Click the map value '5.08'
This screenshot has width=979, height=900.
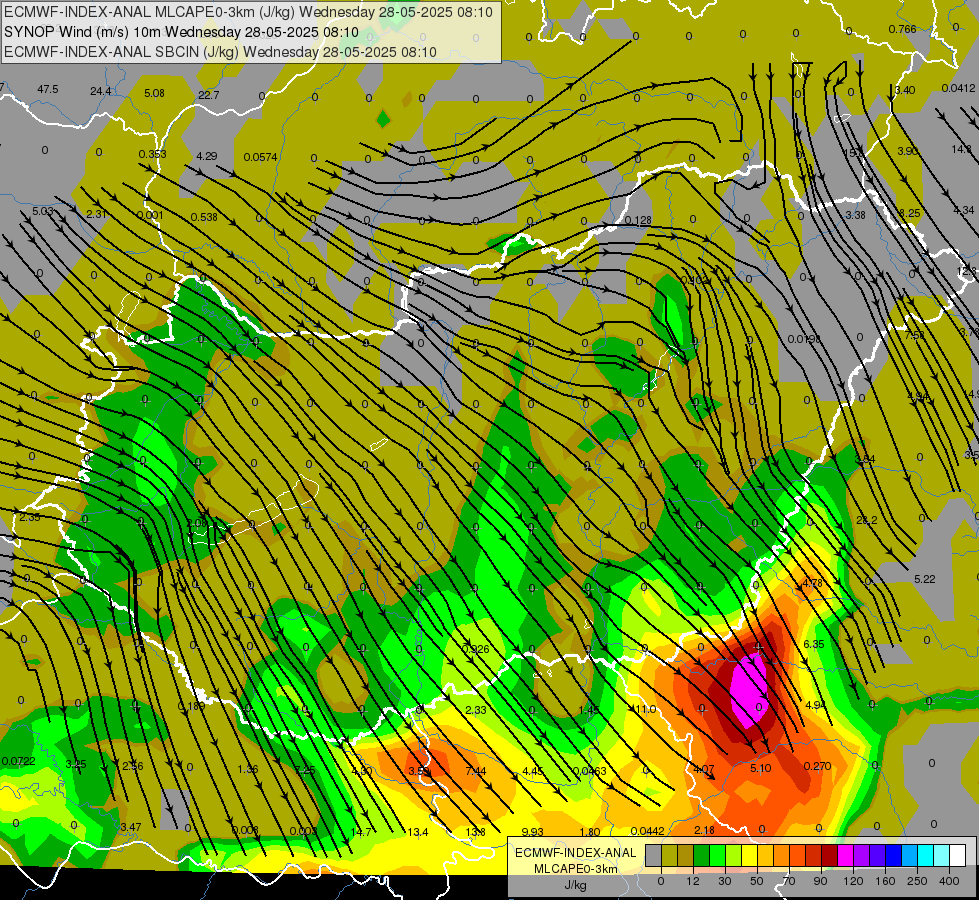point(154,93)
